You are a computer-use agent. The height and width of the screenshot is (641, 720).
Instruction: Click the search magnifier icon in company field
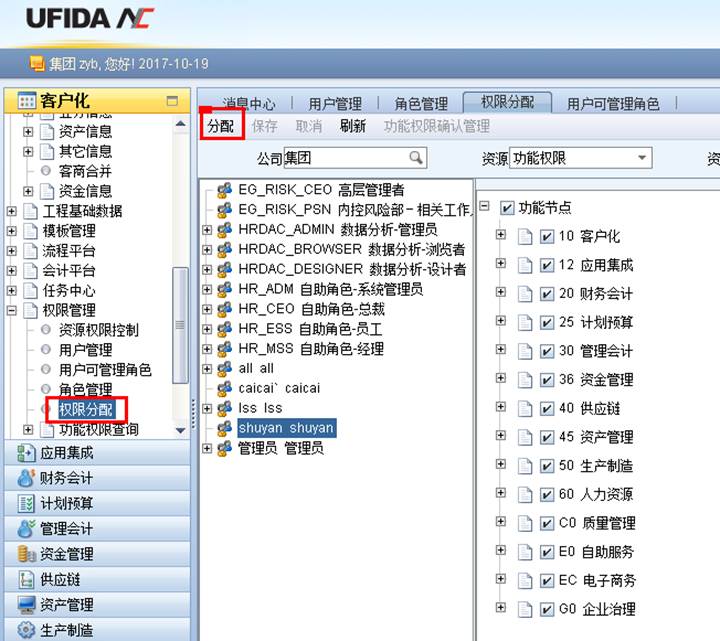(415, 158)
